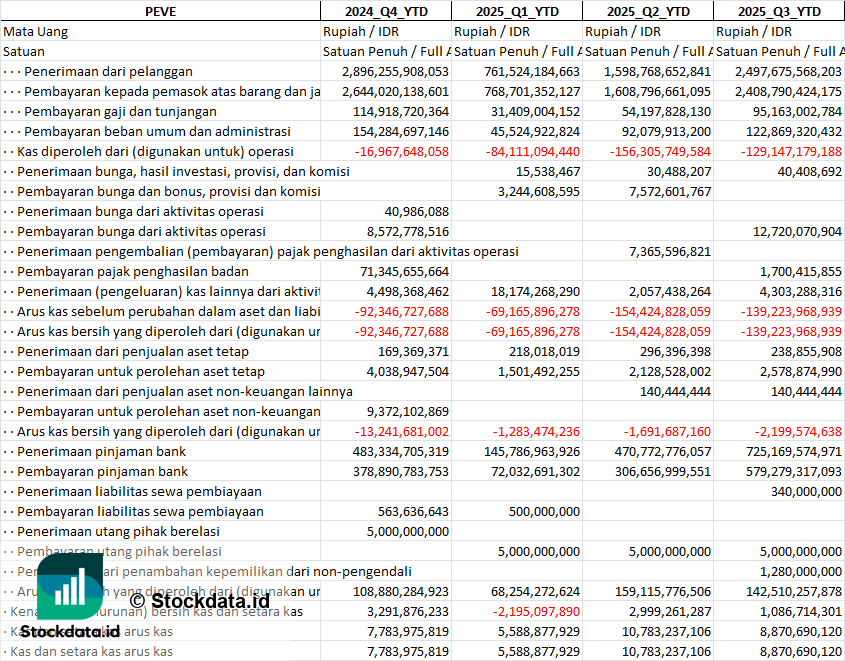Click value 483,334,705,319
The height and width of the screenshot is (661, 845).
(400, 451)
